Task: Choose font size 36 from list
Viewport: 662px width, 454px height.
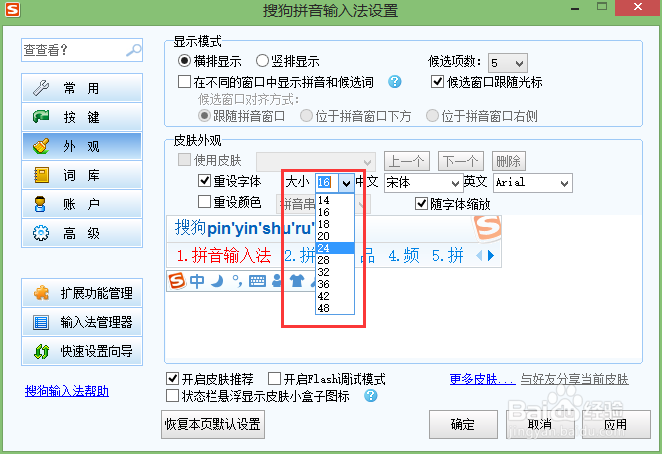Action: click(335, 284)
